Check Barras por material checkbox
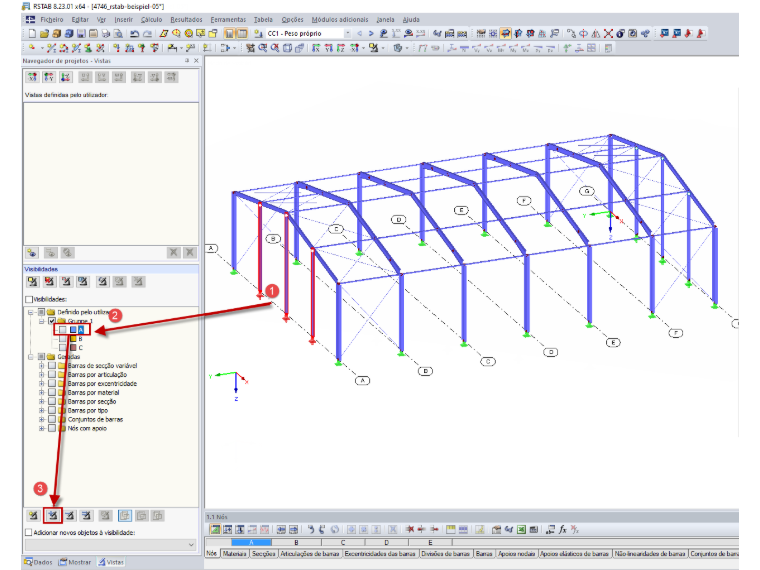 click(x=52, y=393)
